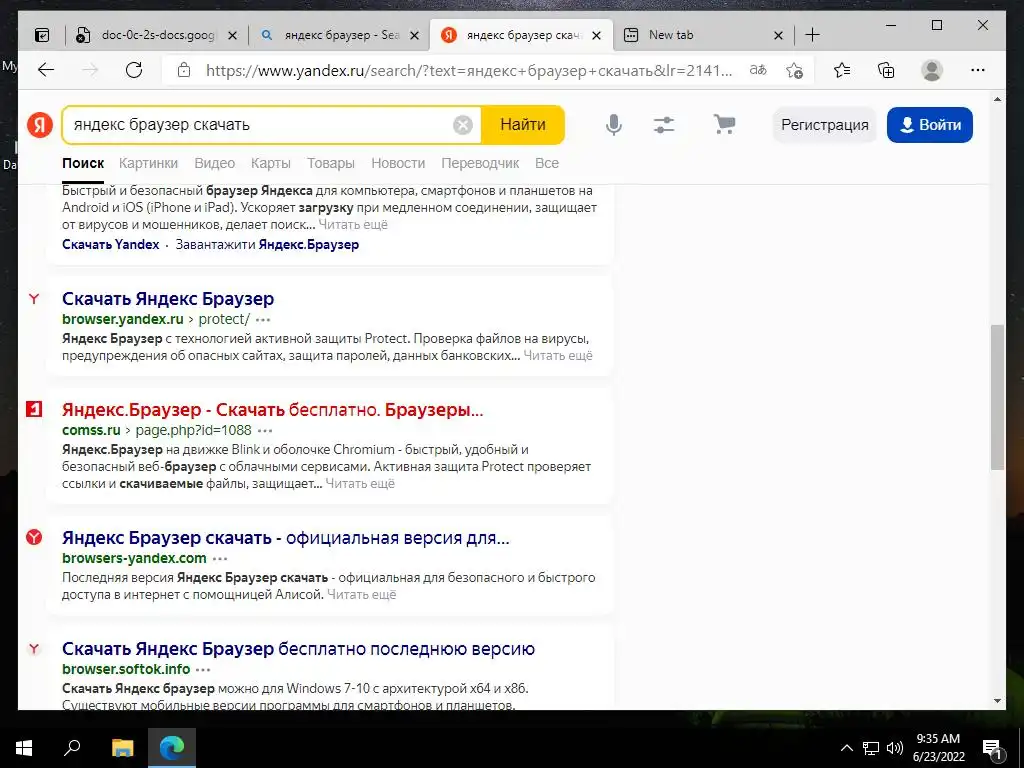Viewport: 1024px width, 768px height.
Task: Click the browser address bar URL
Action: point(469,70)
